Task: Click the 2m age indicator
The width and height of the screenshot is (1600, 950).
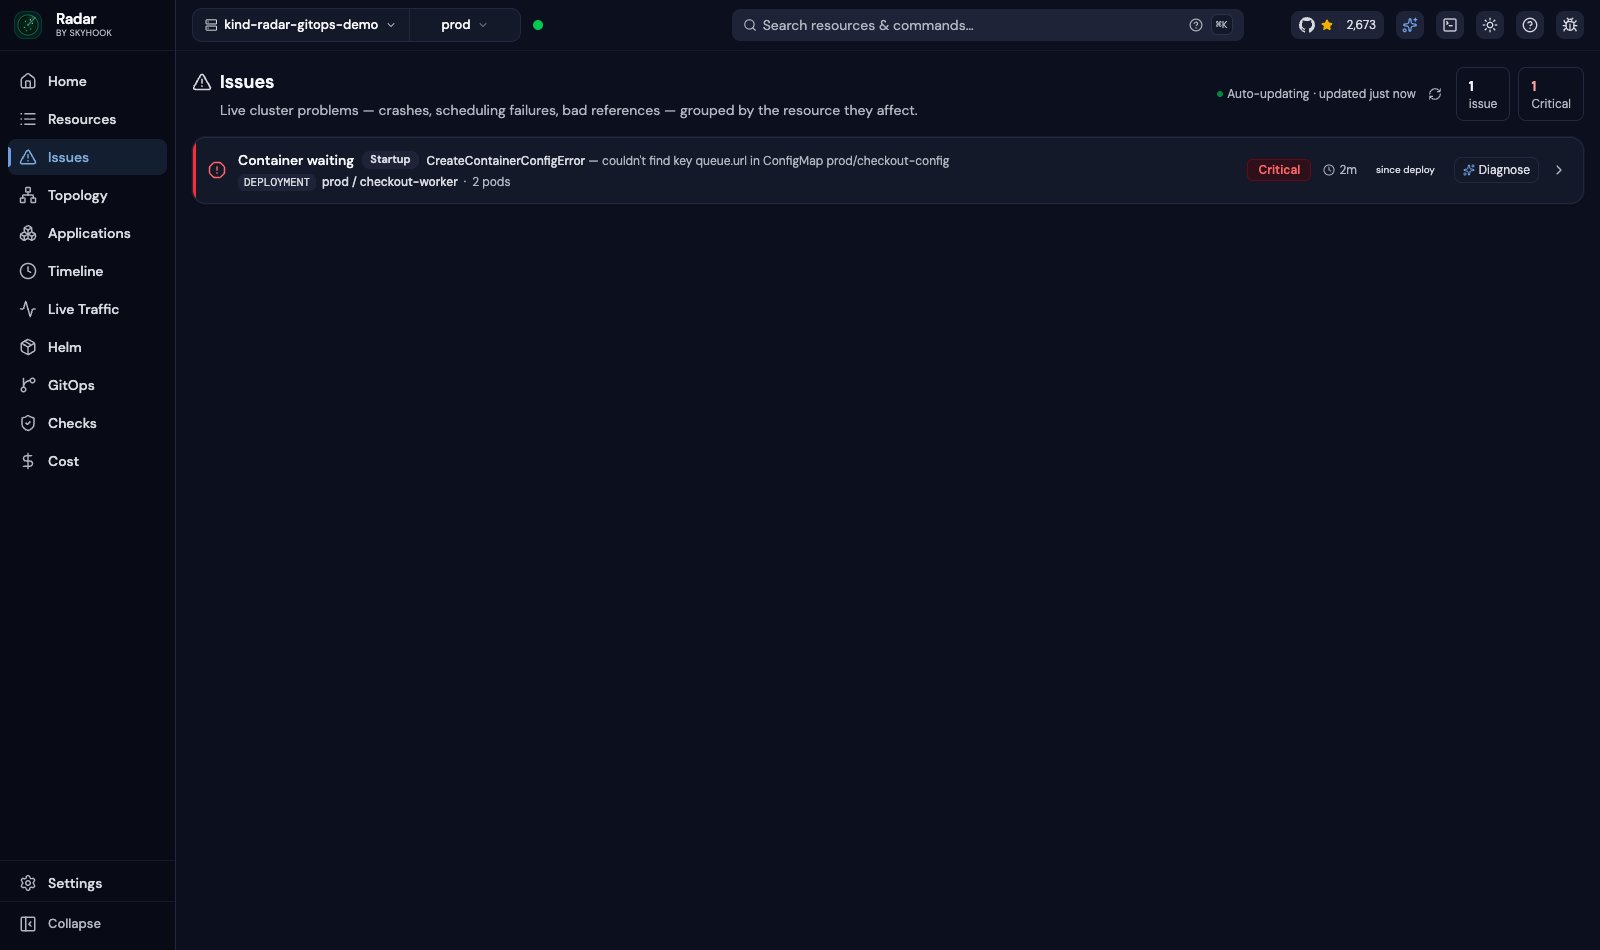Action: click(1340, 170)
